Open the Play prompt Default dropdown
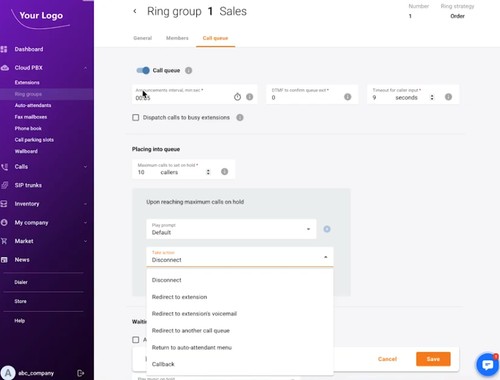This screenshot has height=380, width=500. pyautogui.click(x=231, y=229)
